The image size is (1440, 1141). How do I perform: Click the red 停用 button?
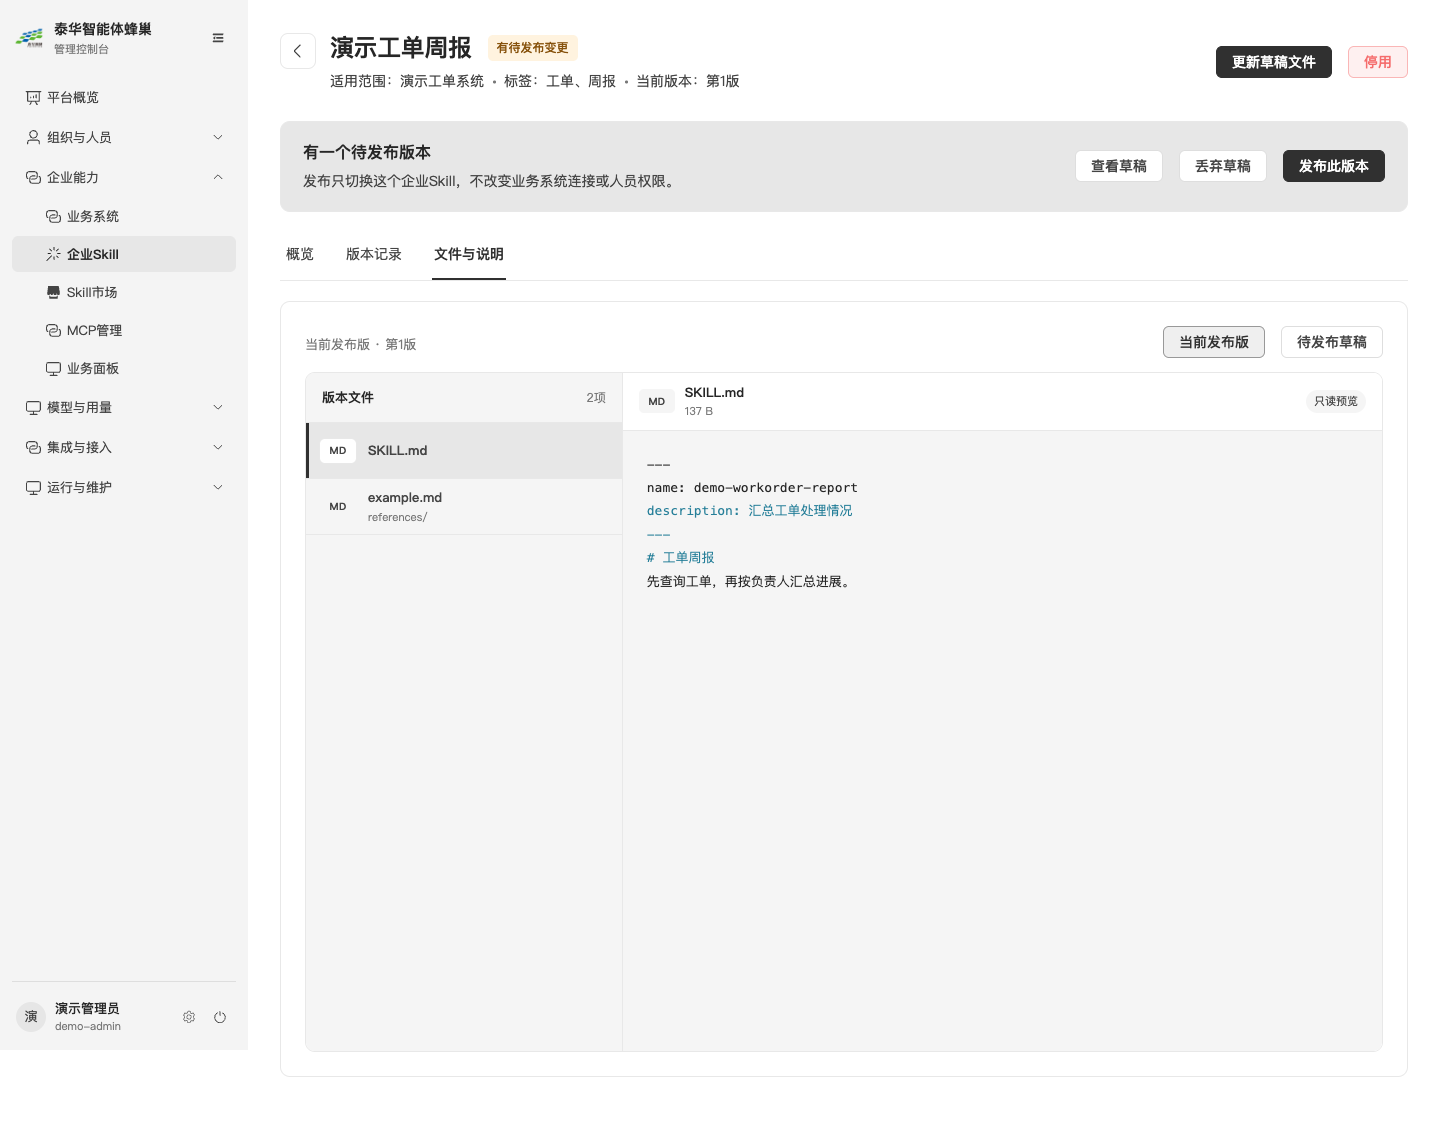(1378, 62)
